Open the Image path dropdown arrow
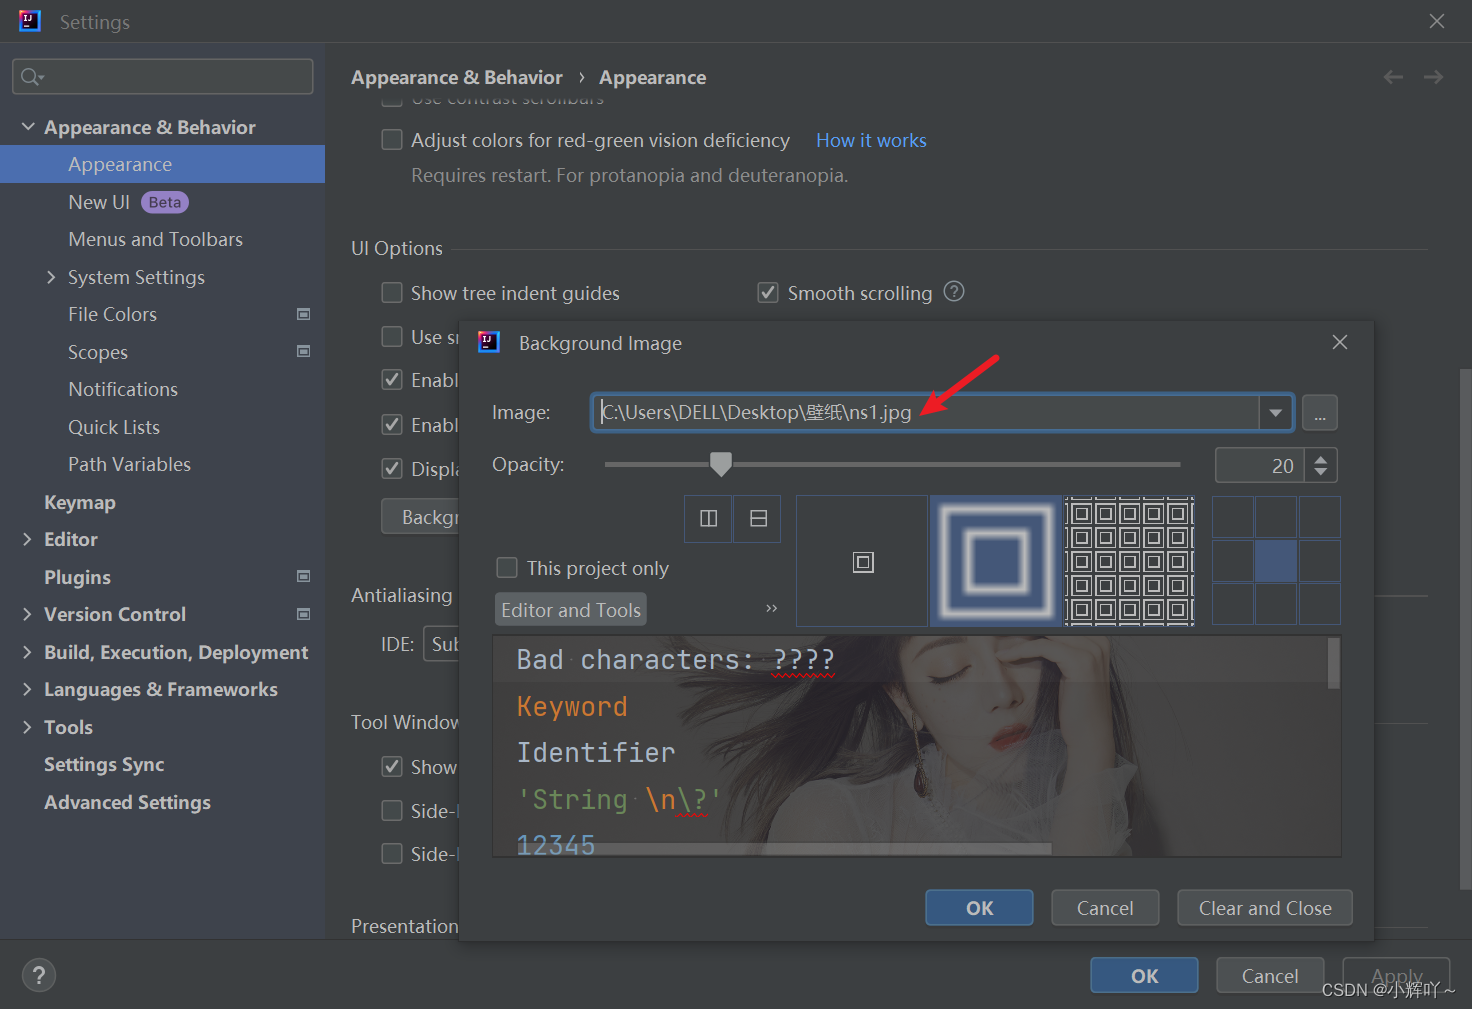The height and width of the screenshot is (1009, 1472). coord(1275,412)
